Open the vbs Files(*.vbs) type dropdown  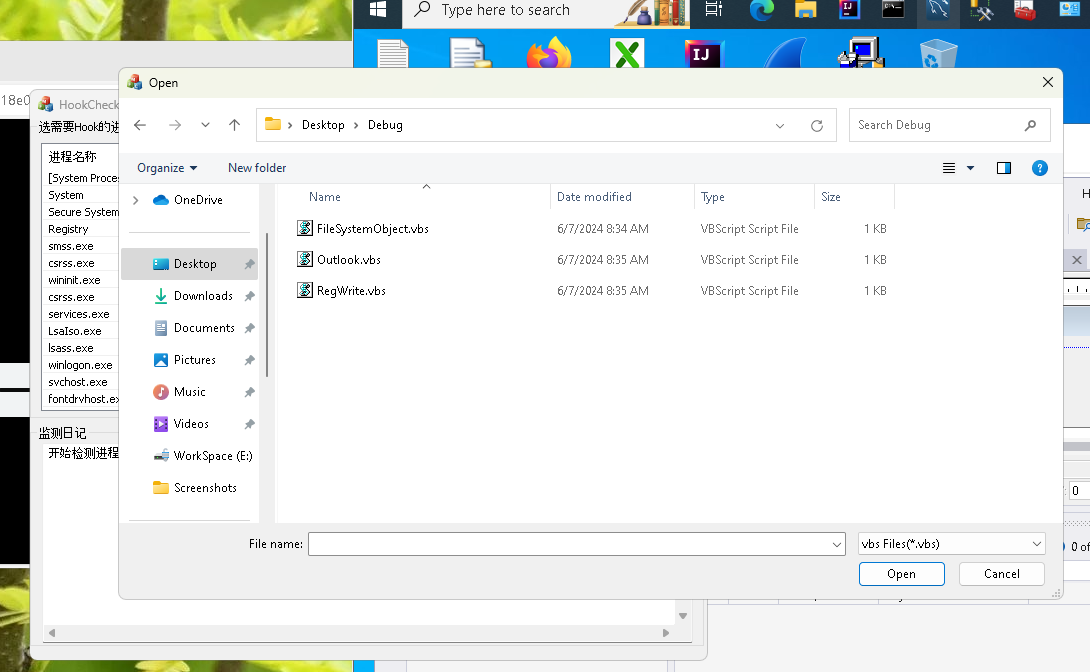click(952, 544)
